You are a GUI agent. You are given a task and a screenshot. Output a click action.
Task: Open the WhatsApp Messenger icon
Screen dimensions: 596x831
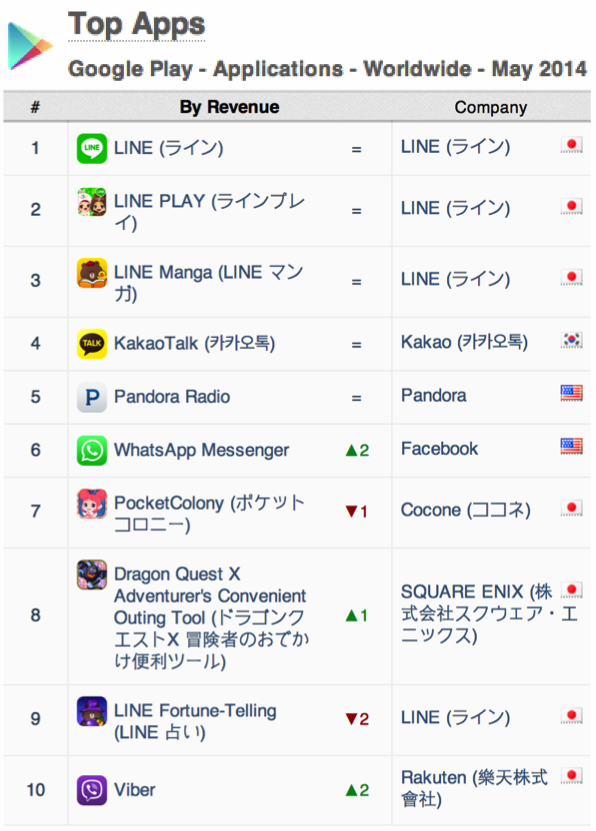(x=92, y=450)
